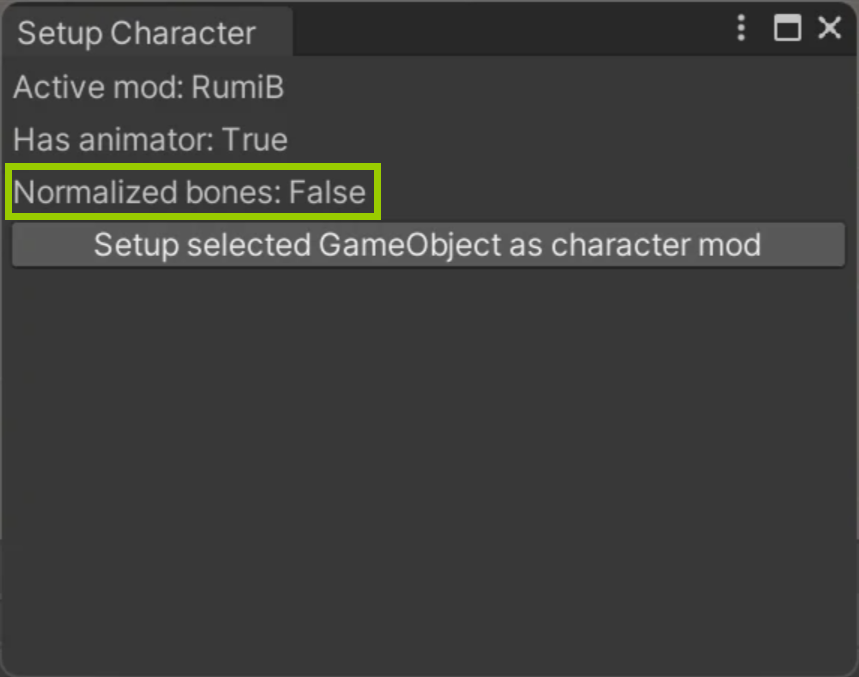
Task: Close the Setup Character window
Action: click(x=829, y=27)
